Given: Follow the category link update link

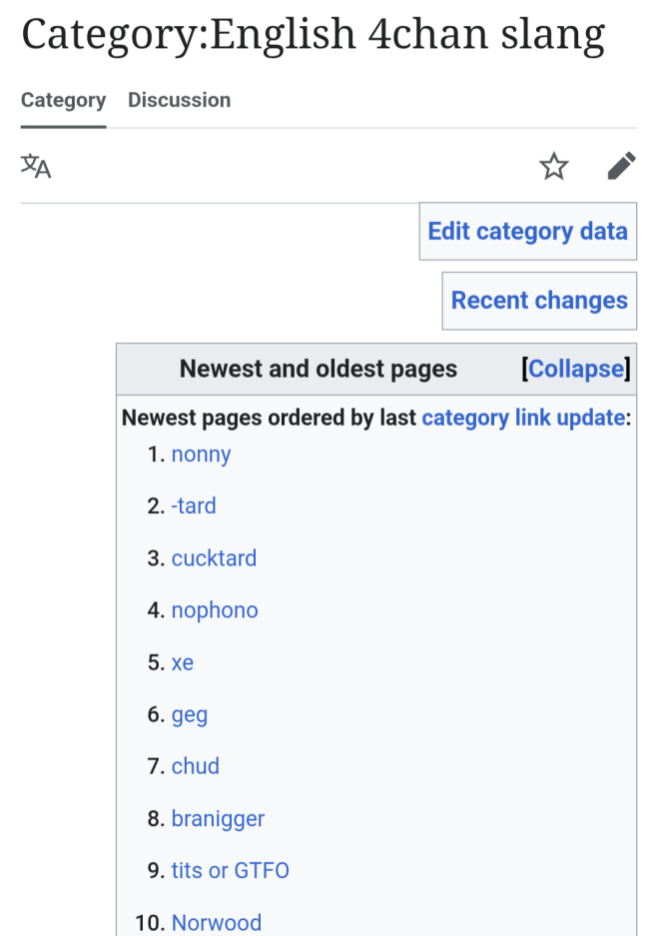Looking at the screenshot, I should 523,417.
